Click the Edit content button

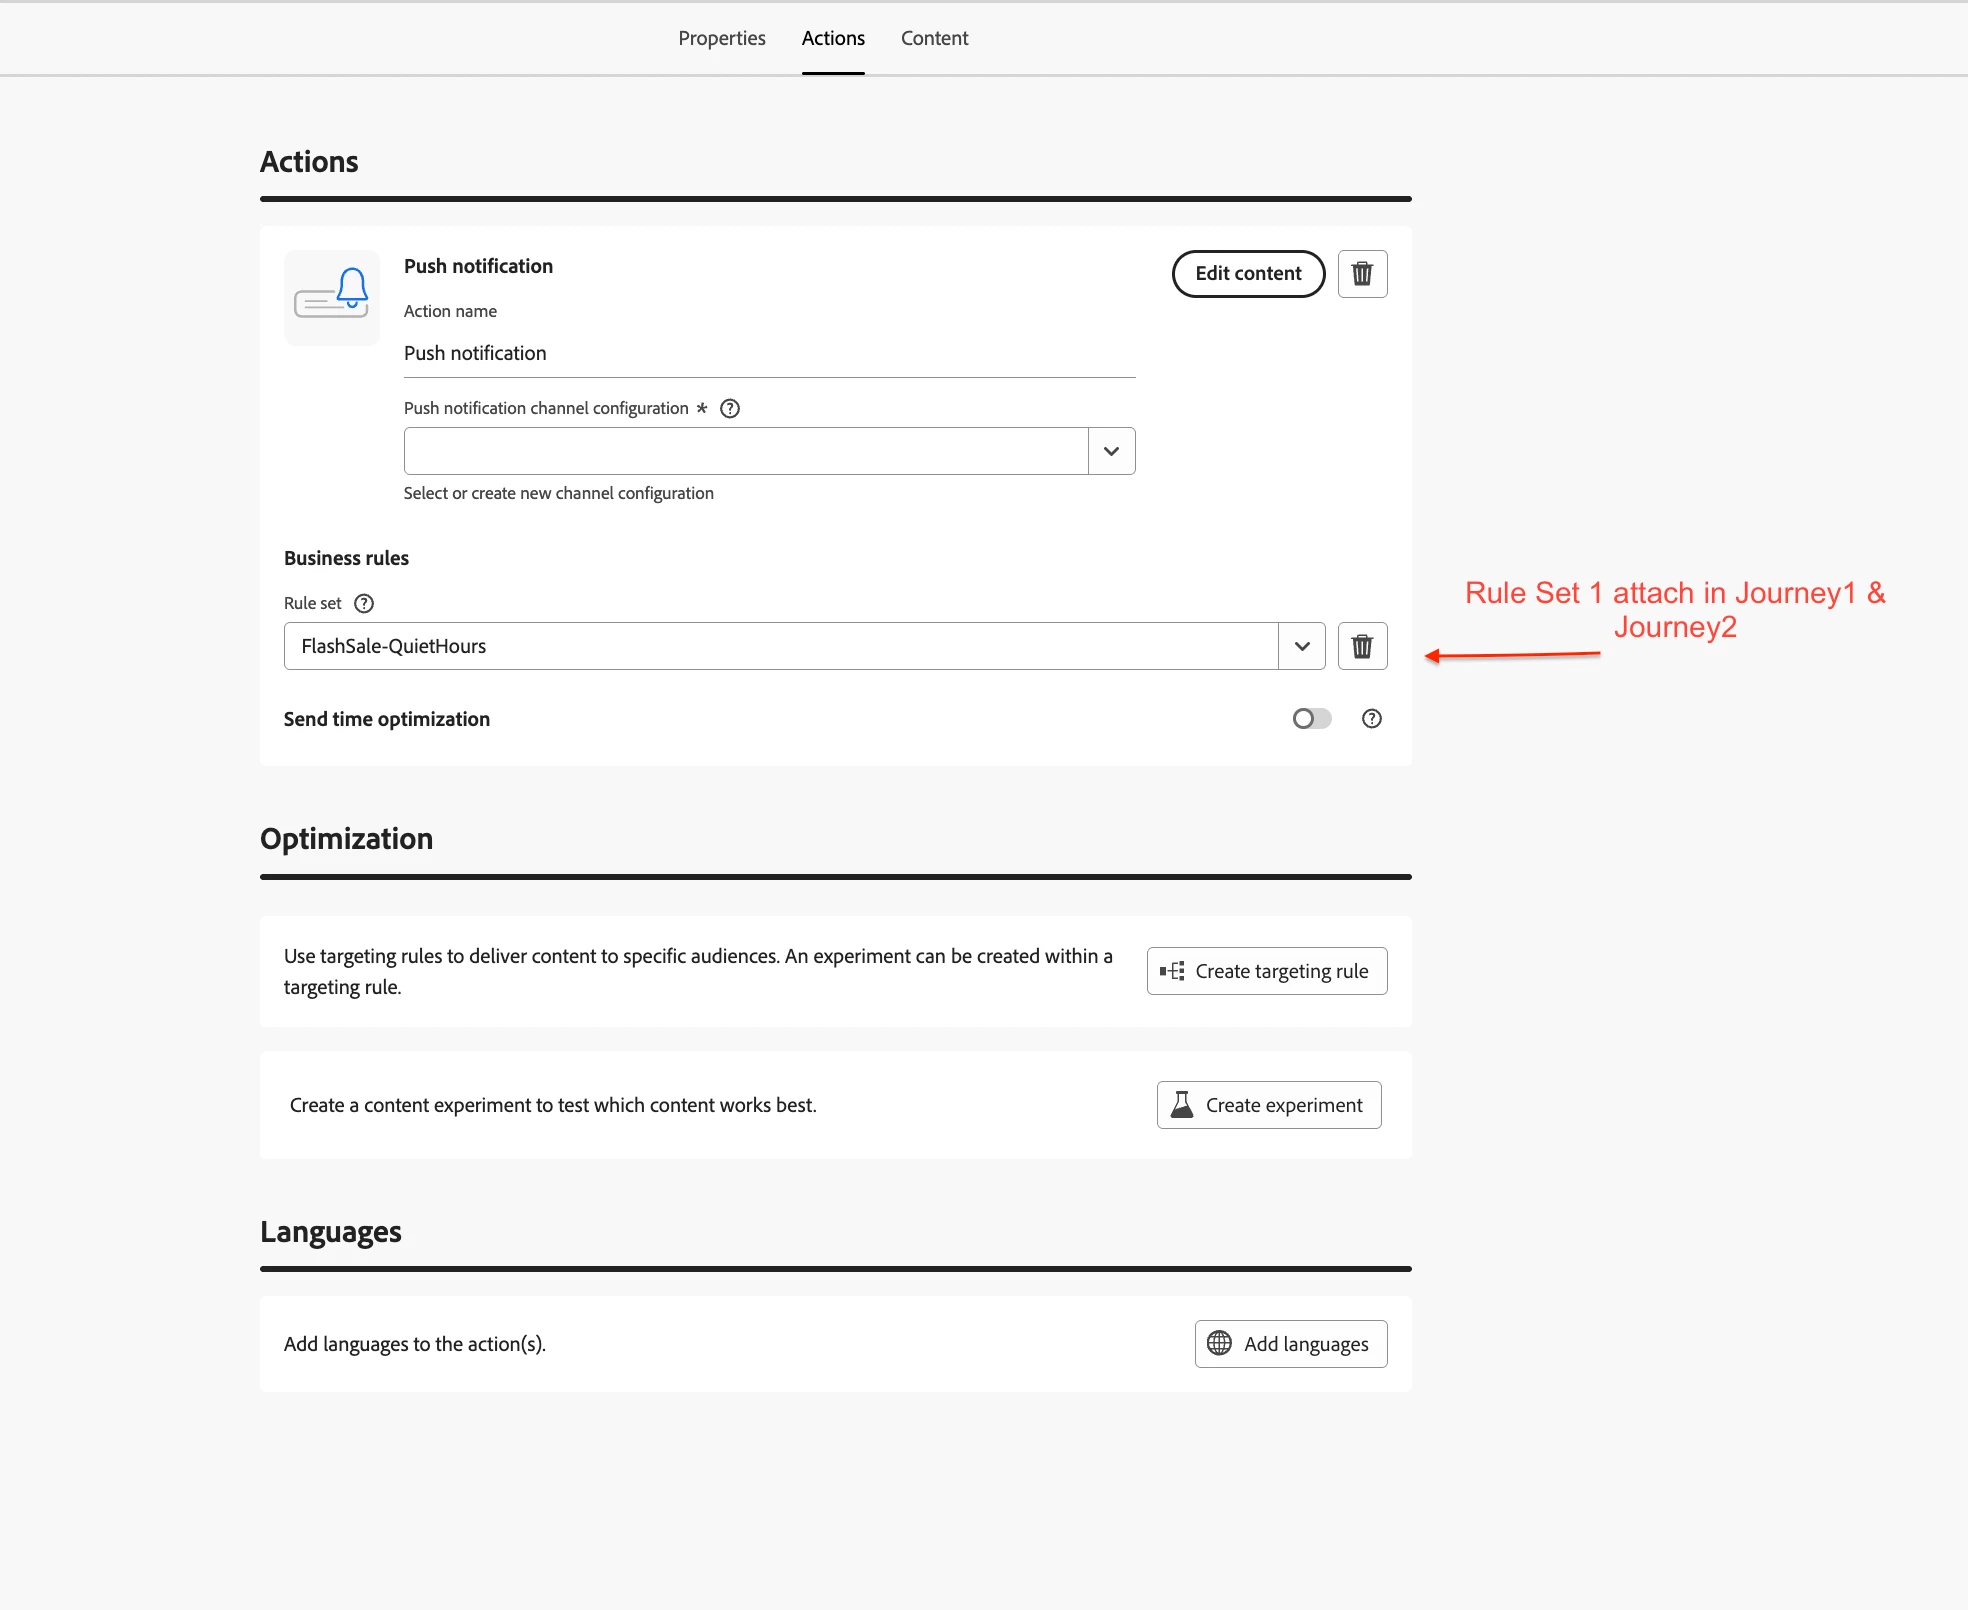(1248, 274)
